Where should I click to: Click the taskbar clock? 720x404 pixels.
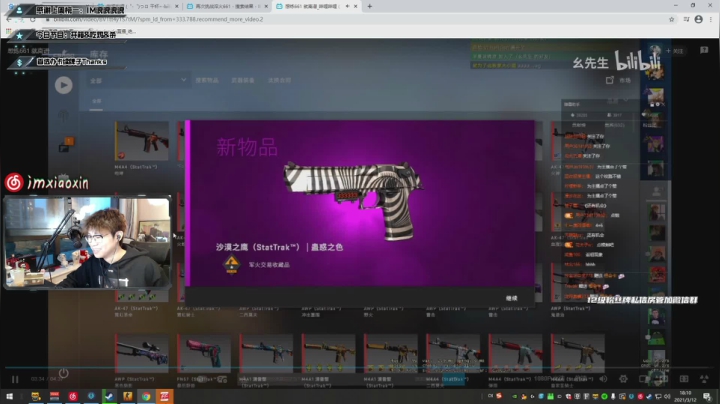[685, 396]
